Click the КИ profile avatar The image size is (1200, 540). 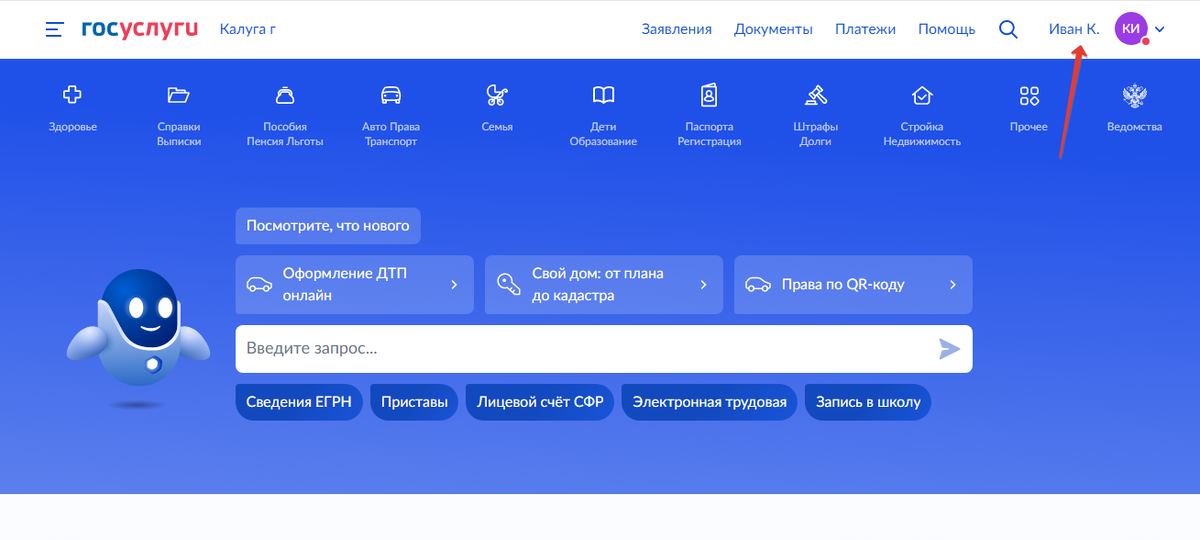coord(1130,29)
